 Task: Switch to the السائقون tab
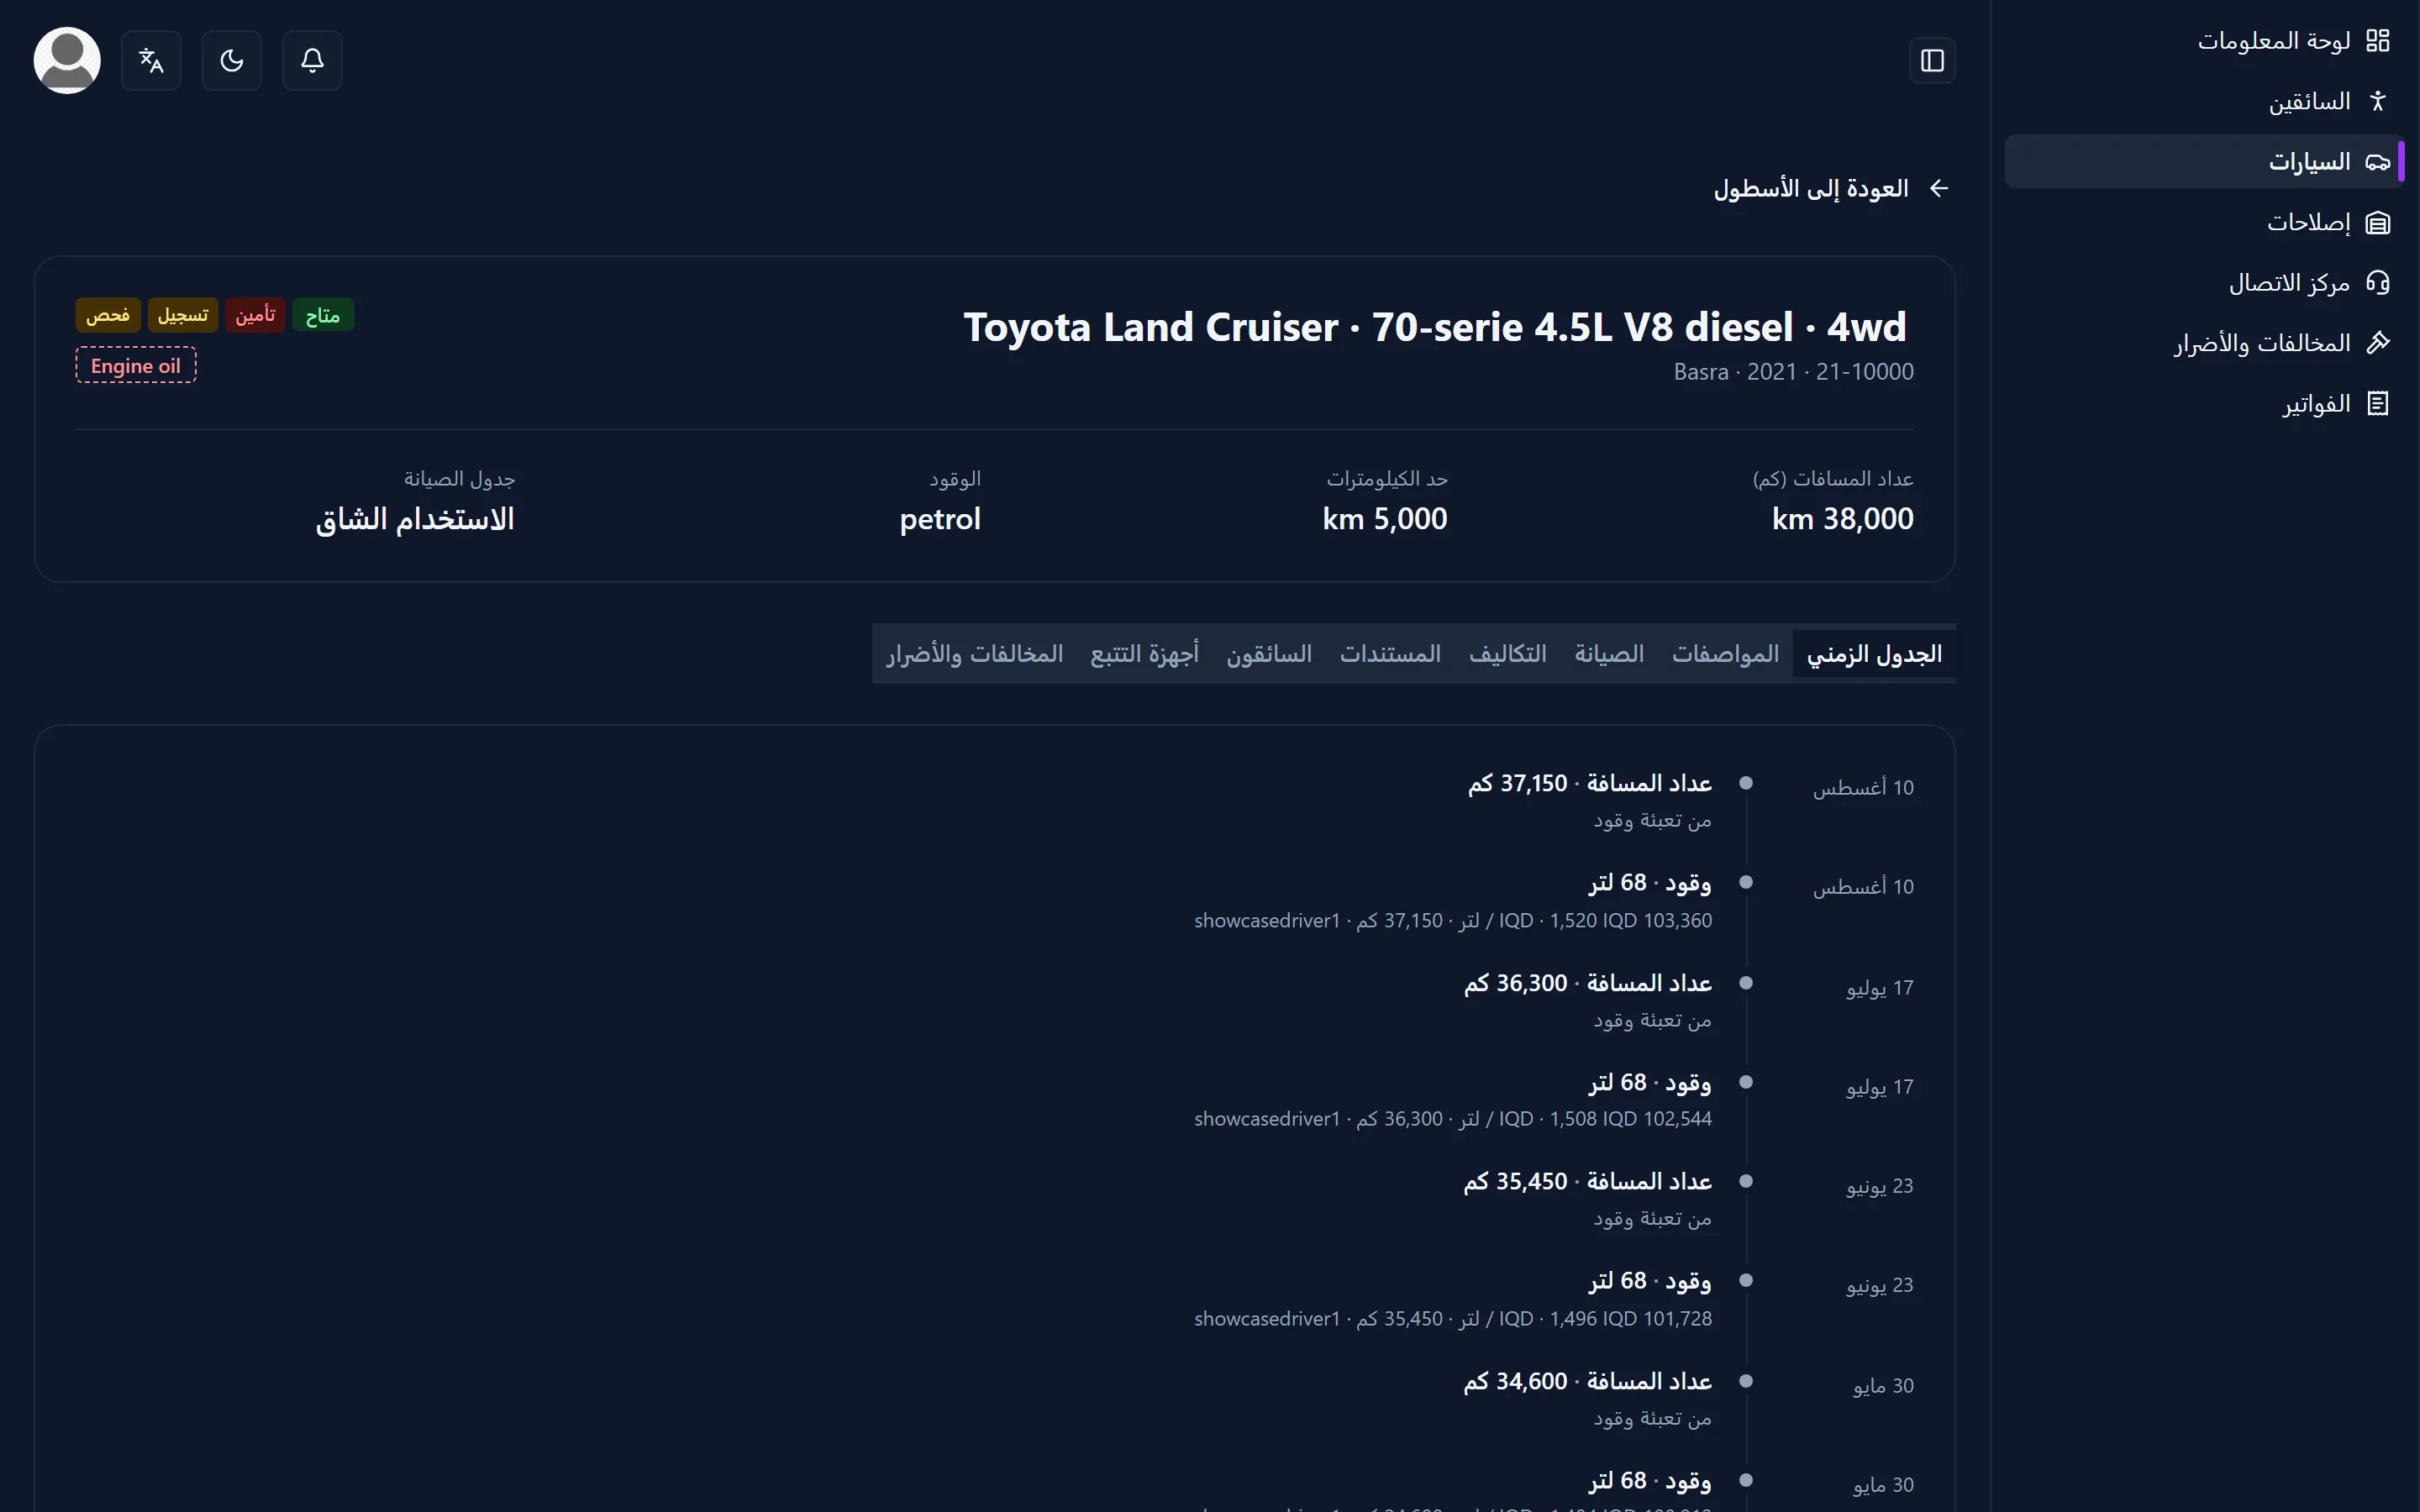pyautogui.click(x=1269, y=654)
